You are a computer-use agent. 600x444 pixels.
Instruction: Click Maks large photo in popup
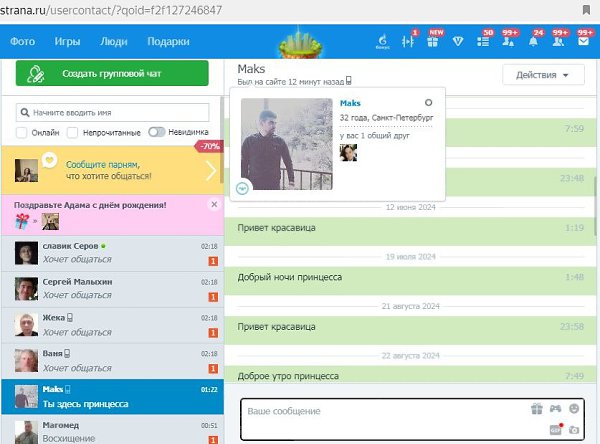(287, 144)
